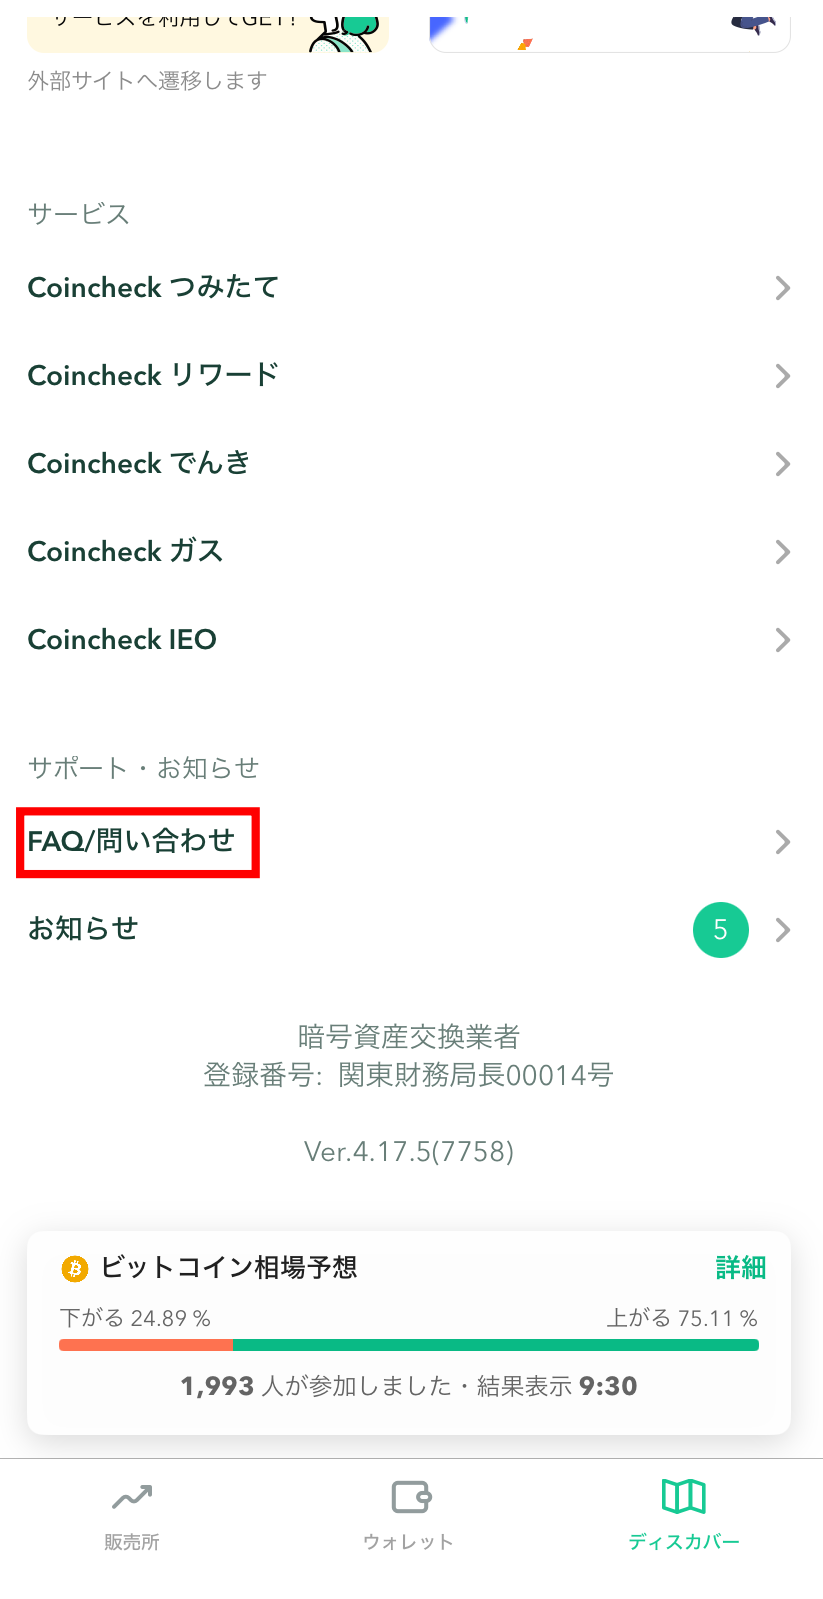The width and height of the screenshot is (823, 1599).
Task: Open the お知らせ notifications list
Action: [411, 930]
